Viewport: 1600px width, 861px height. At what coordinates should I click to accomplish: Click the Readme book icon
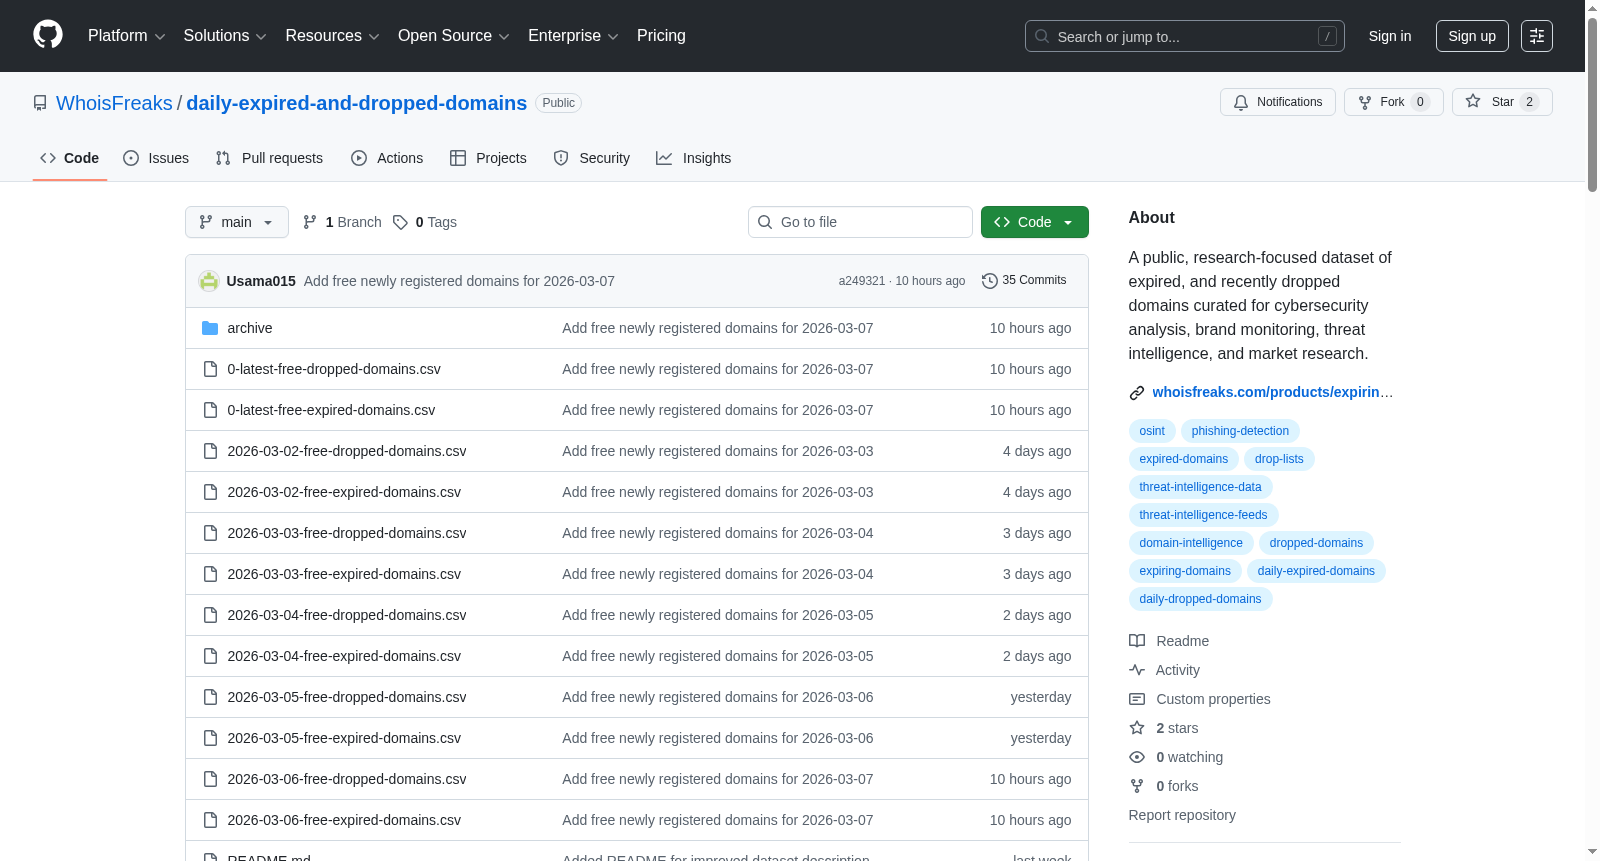pyautogui.click(x=1137, y=641)
